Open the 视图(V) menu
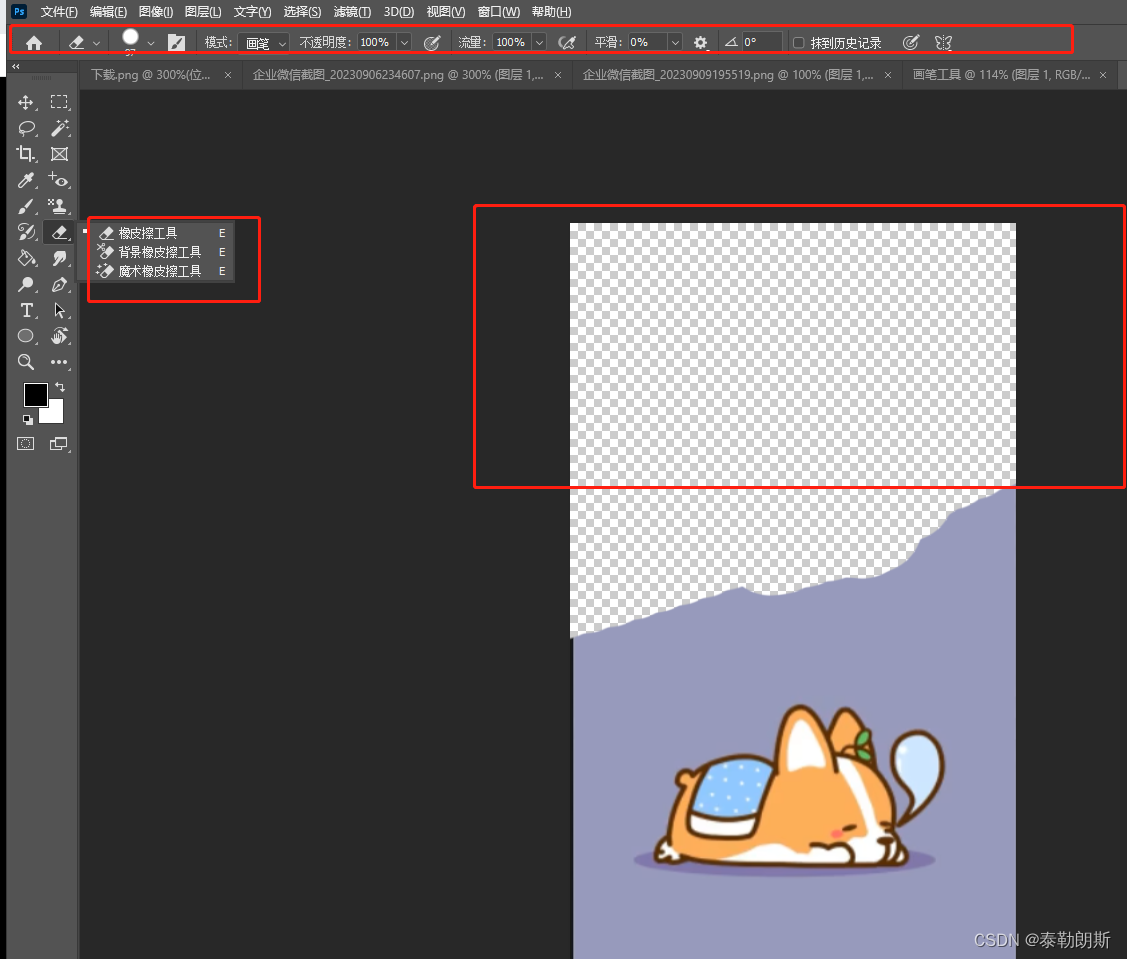 (x=446, y=12)
